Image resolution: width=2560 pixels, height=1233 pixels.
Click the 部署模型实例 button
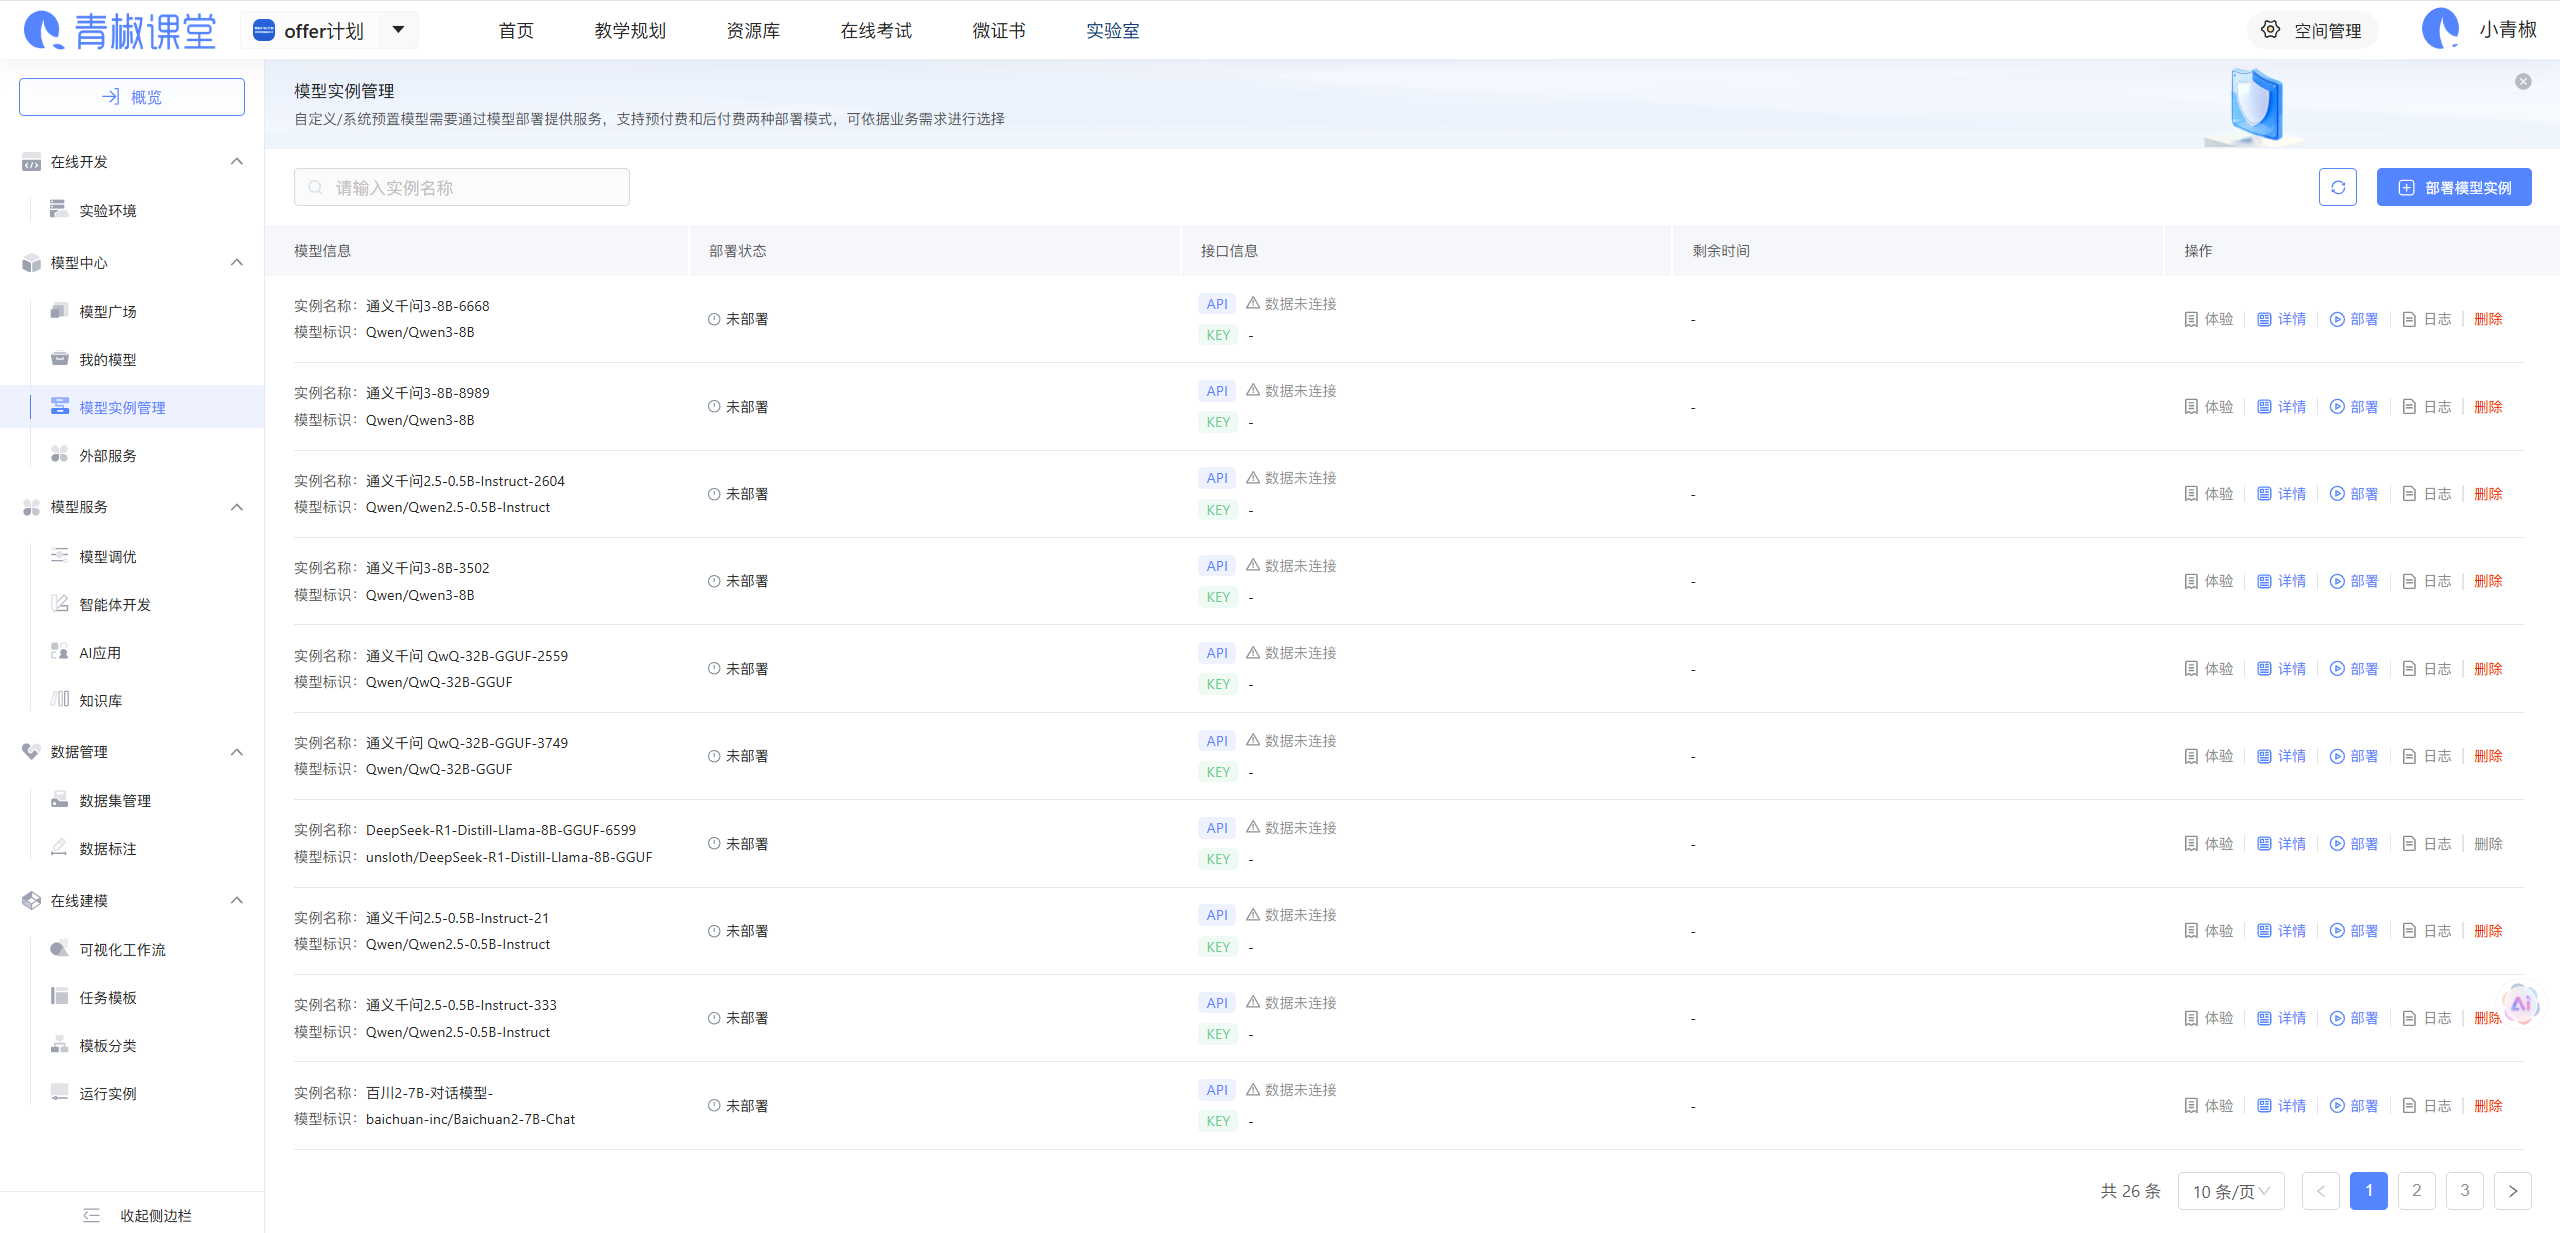tap(2453, 187)
